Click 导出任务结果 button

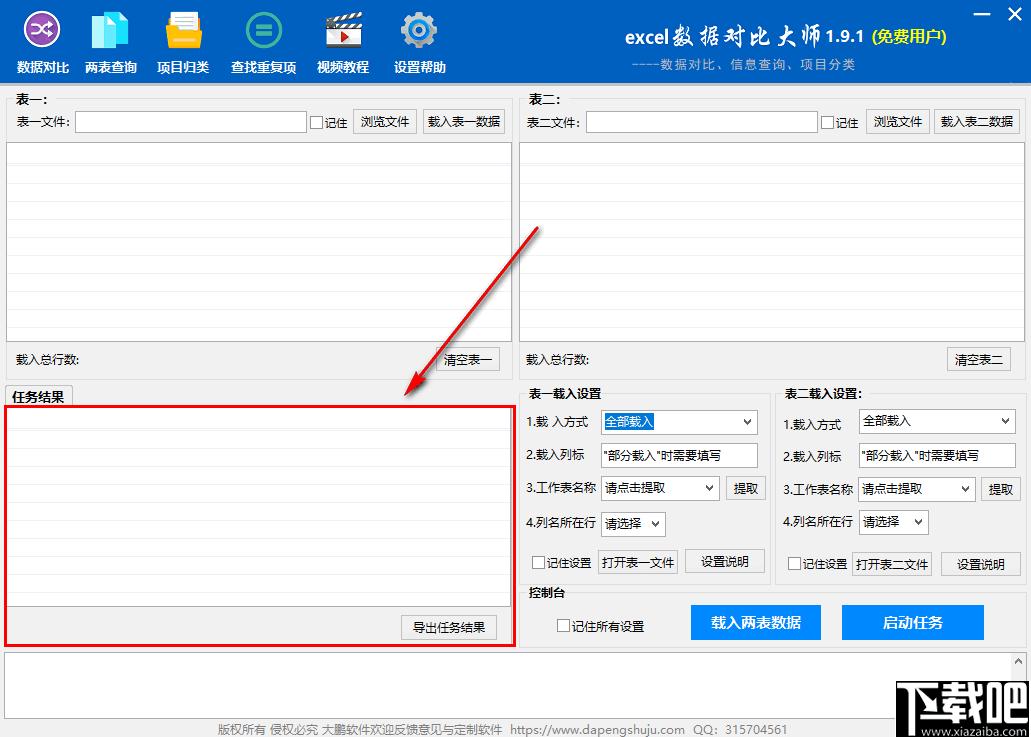coord(448,627)
